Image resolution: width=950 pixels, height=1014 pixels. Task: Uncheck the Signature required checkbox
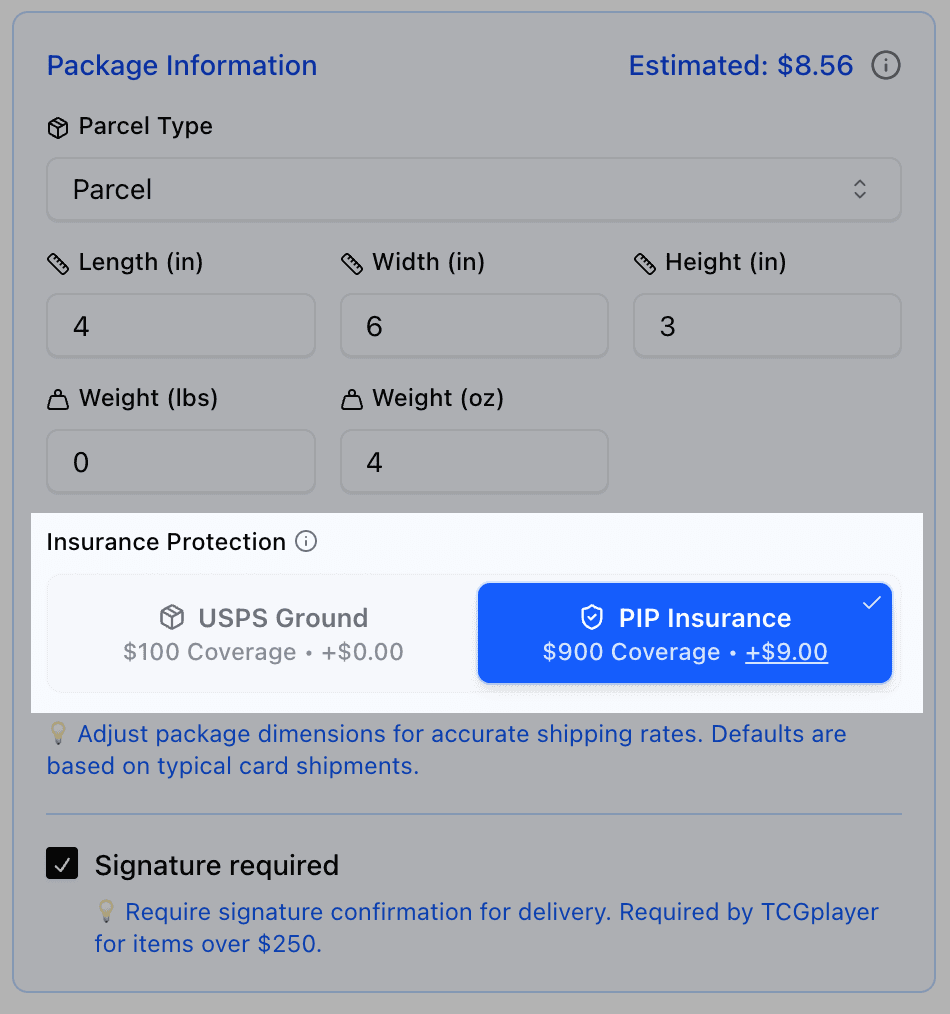(61, 864)
